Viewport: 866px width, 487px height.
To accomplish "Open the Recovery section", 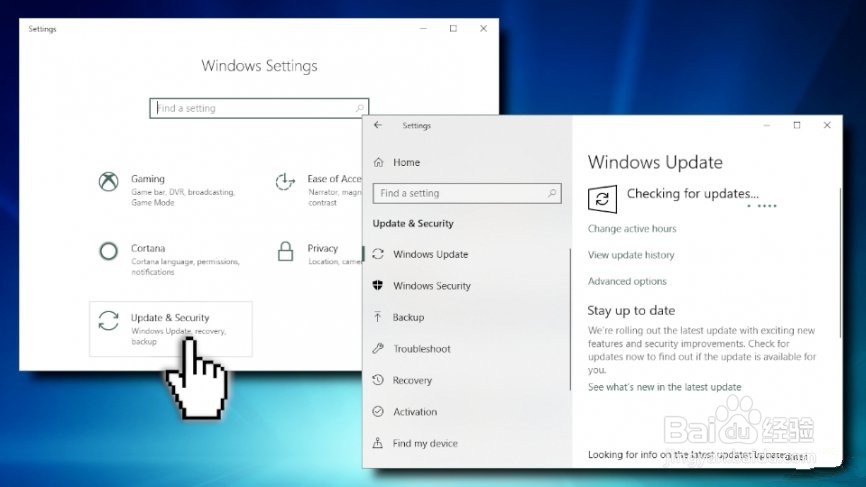I will pos(412,380).
